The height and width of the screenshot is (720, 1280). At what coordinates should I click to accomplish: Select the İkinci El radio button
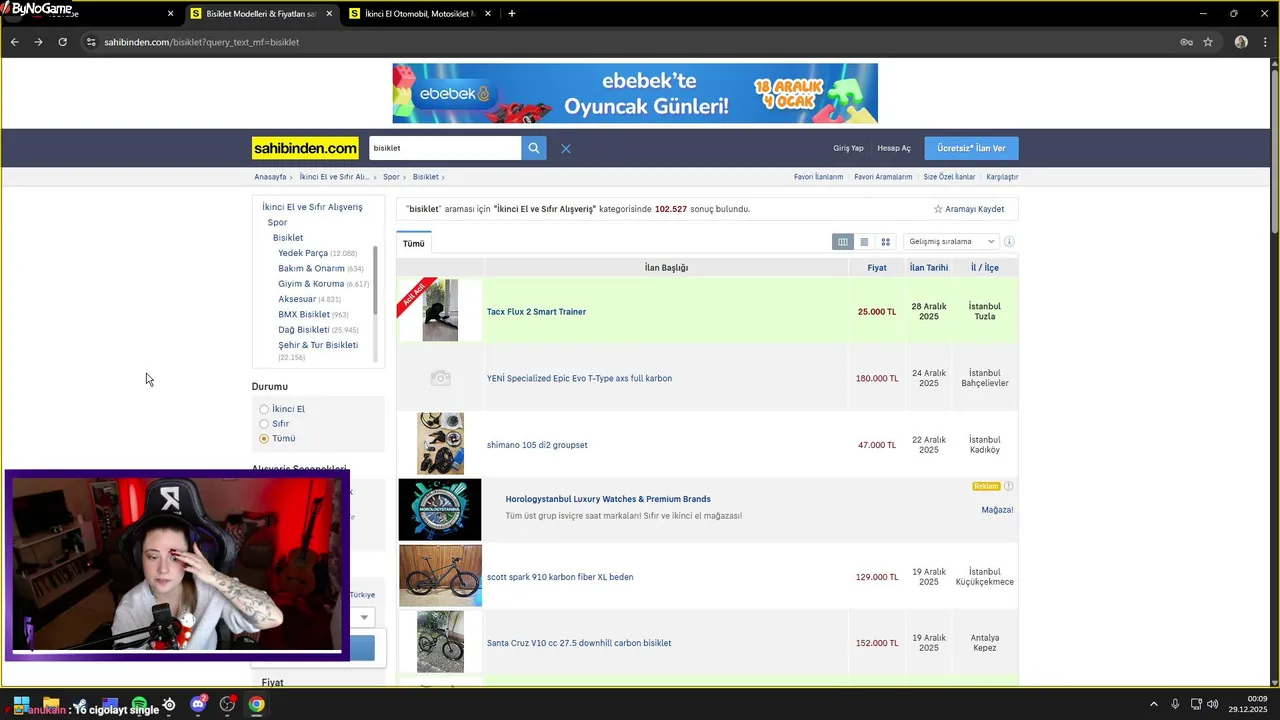pos(264,409)
